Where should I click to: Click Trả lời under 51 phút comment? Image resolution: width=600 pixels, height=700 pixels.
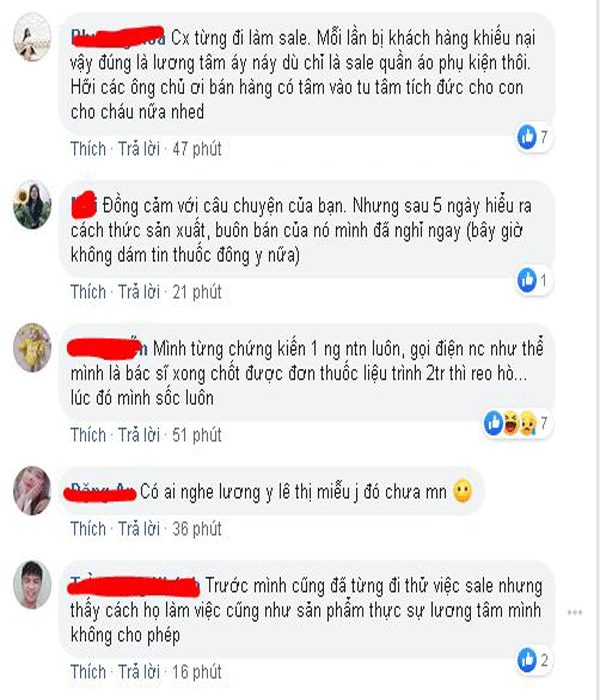(x=139, y=435)
